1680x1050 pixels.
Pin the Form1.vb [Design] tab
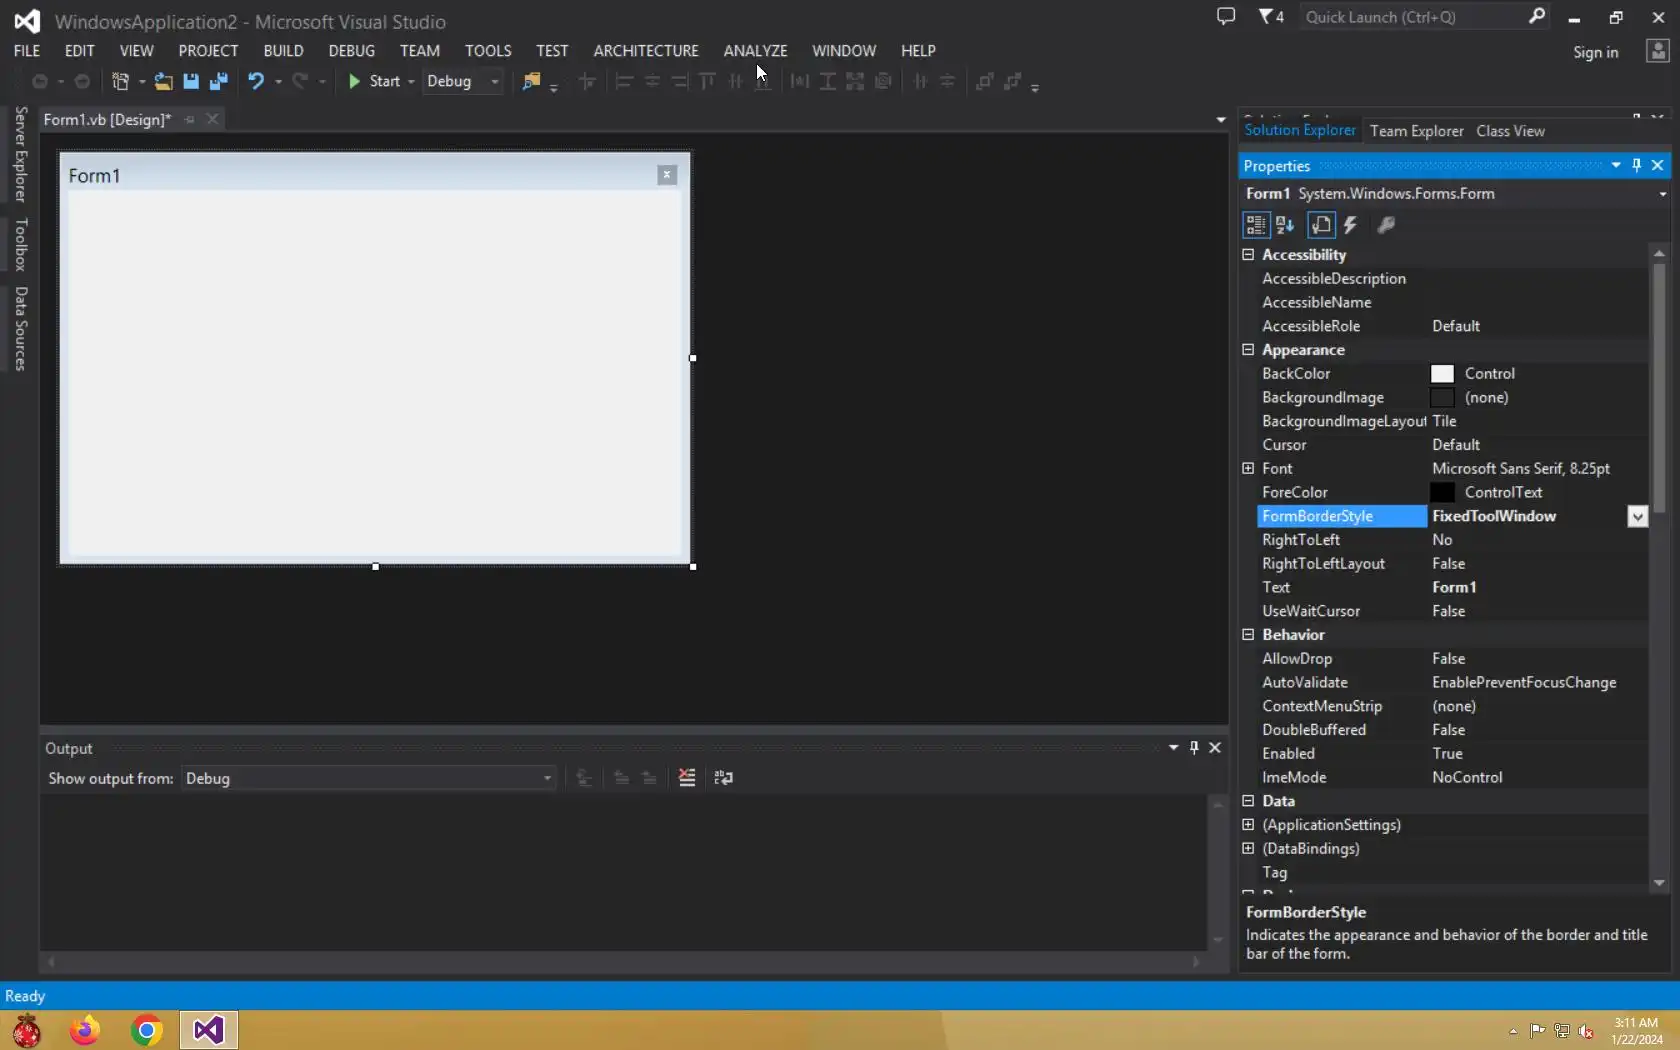189,119
